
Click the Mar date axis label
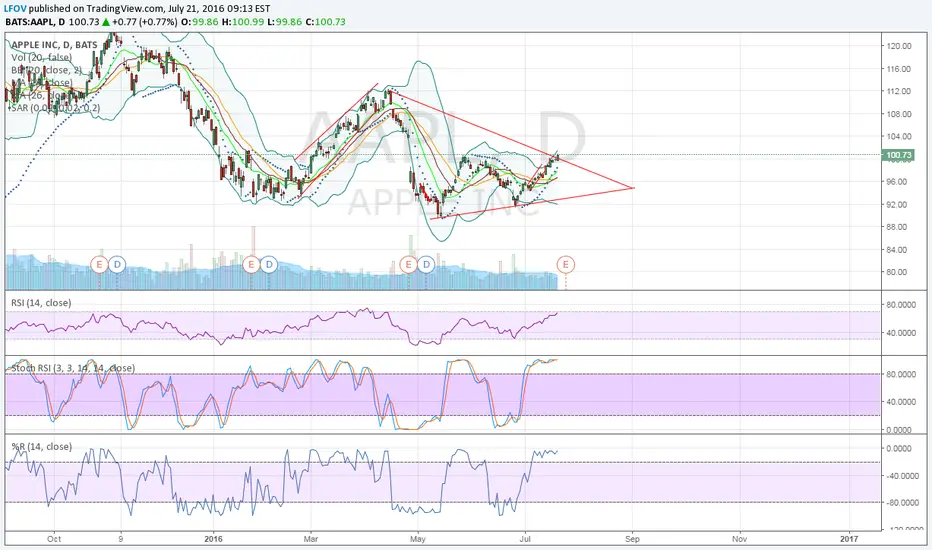pos(311,539)
